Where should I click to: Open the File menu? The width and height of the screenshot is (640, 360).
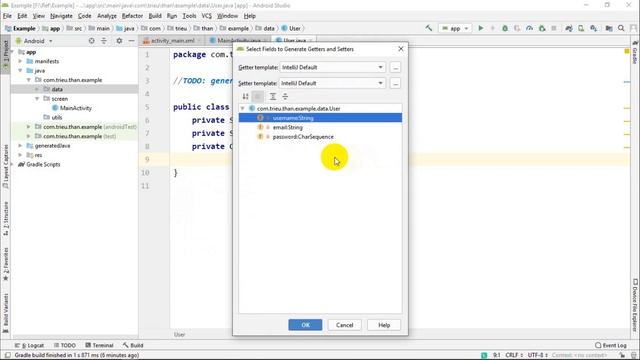(7, 16)
